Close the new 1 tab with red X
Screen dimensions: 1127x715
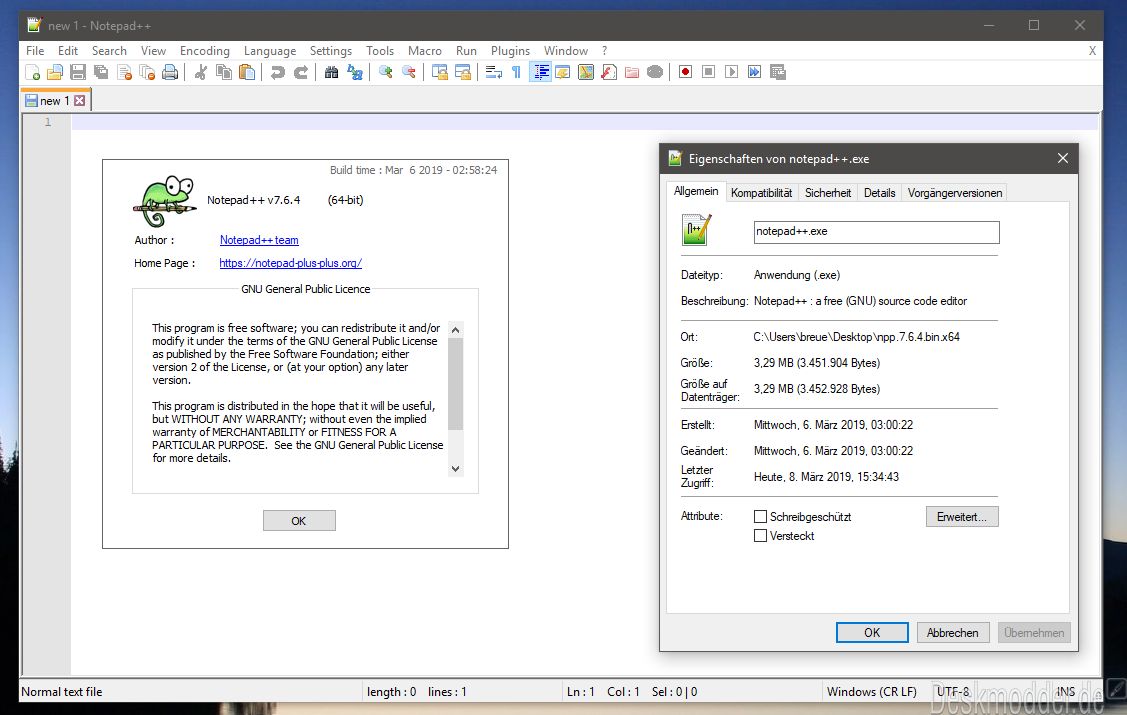[x=80, y=101]
